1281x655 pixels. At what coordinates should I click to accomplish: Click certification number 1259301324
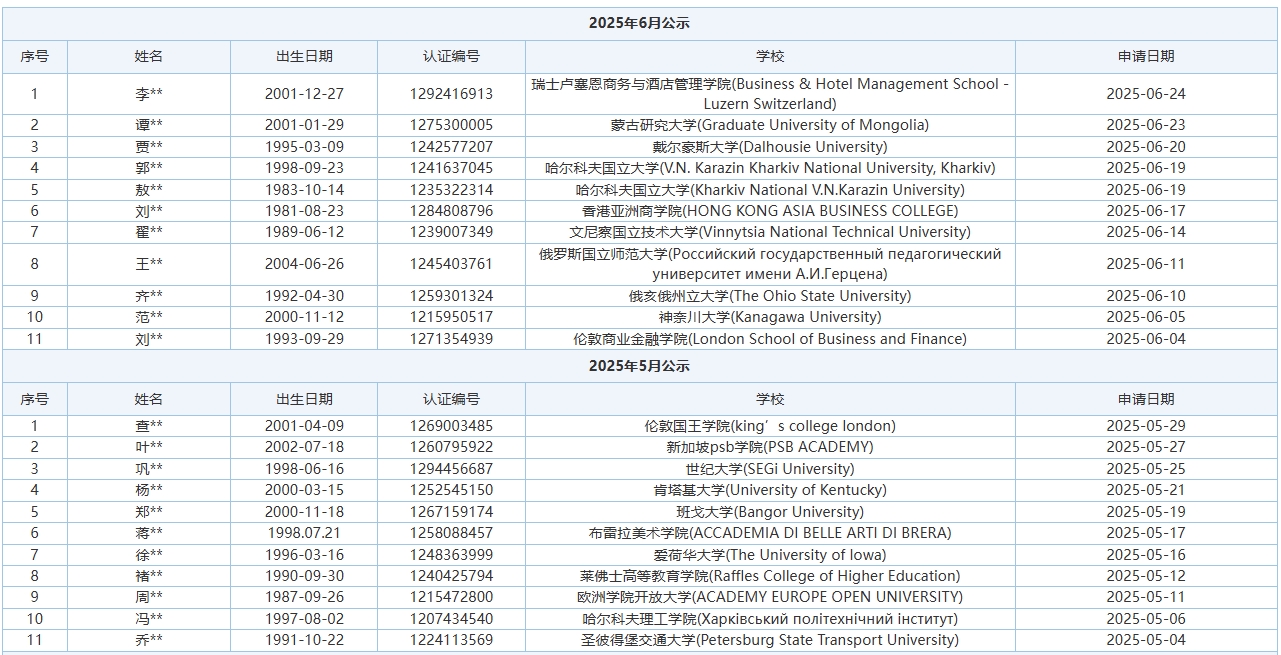451,296
